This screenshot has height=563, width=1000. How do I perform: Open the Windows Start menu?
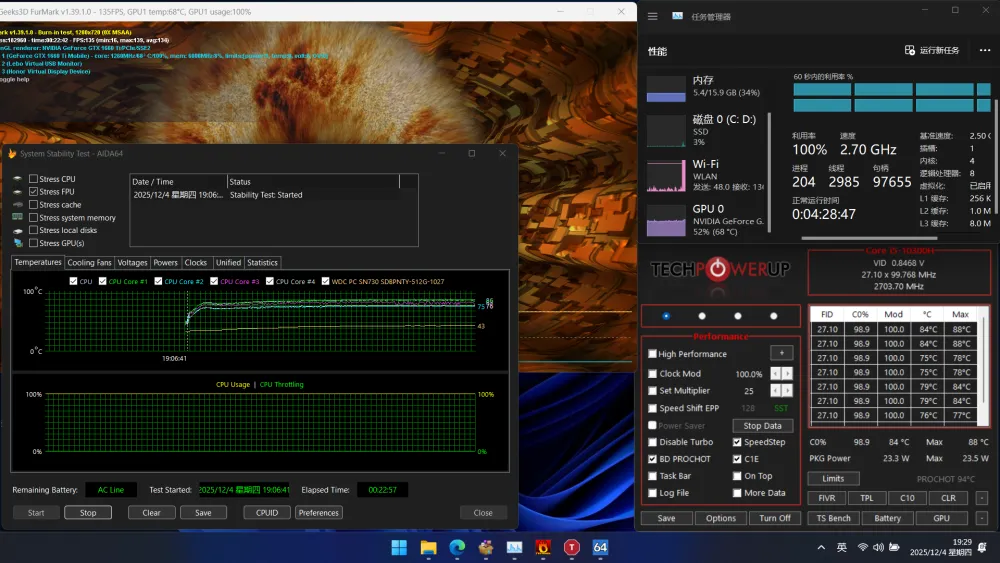pyautogui.click(x=399, y=547)
